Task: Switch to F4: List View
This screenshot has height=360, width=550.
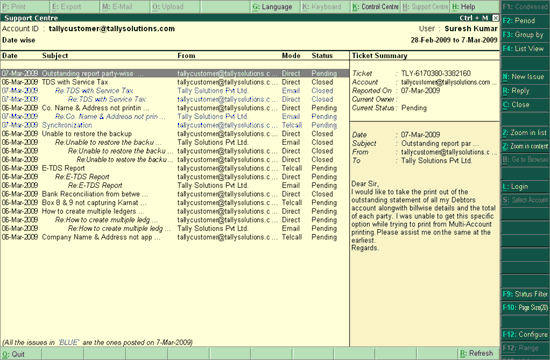Action: click(x=525, y=49)
